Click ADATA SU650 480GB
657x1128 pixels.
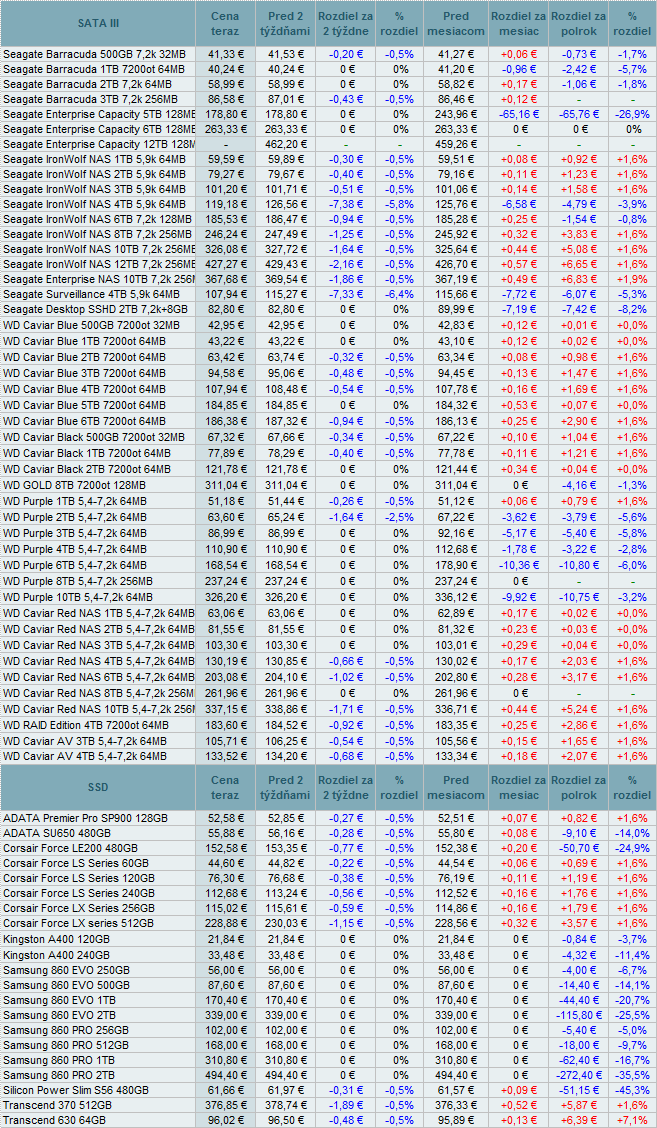pos(57,832)
